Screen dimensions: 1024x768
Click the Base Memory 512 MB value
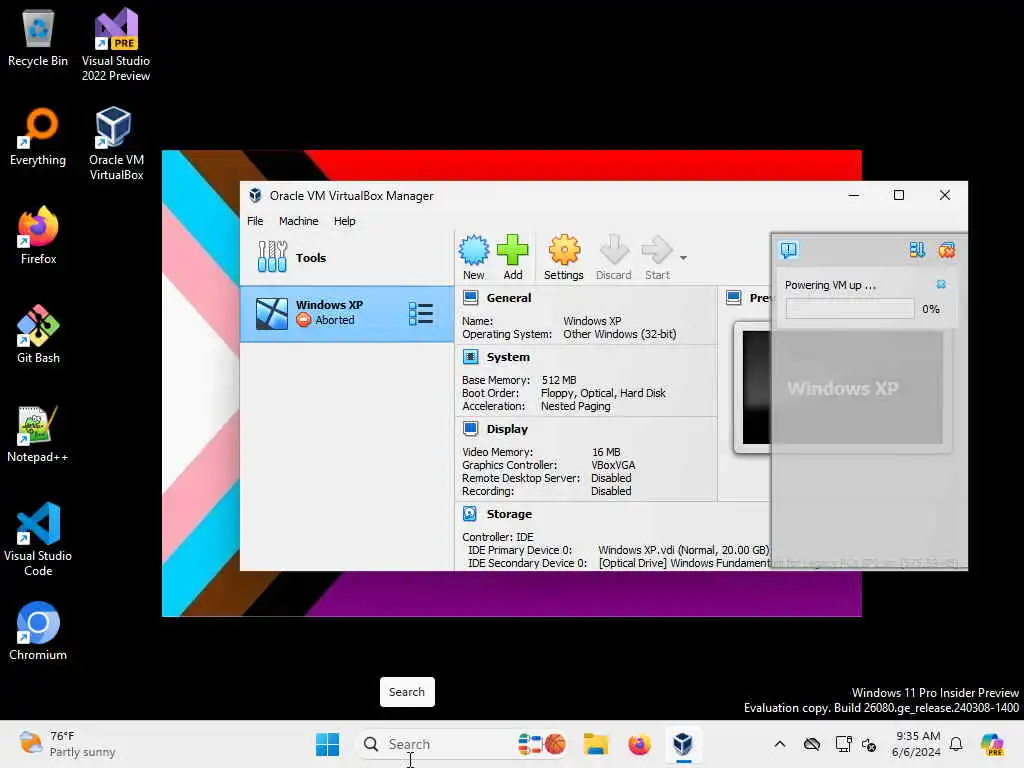tap(559, 380)
